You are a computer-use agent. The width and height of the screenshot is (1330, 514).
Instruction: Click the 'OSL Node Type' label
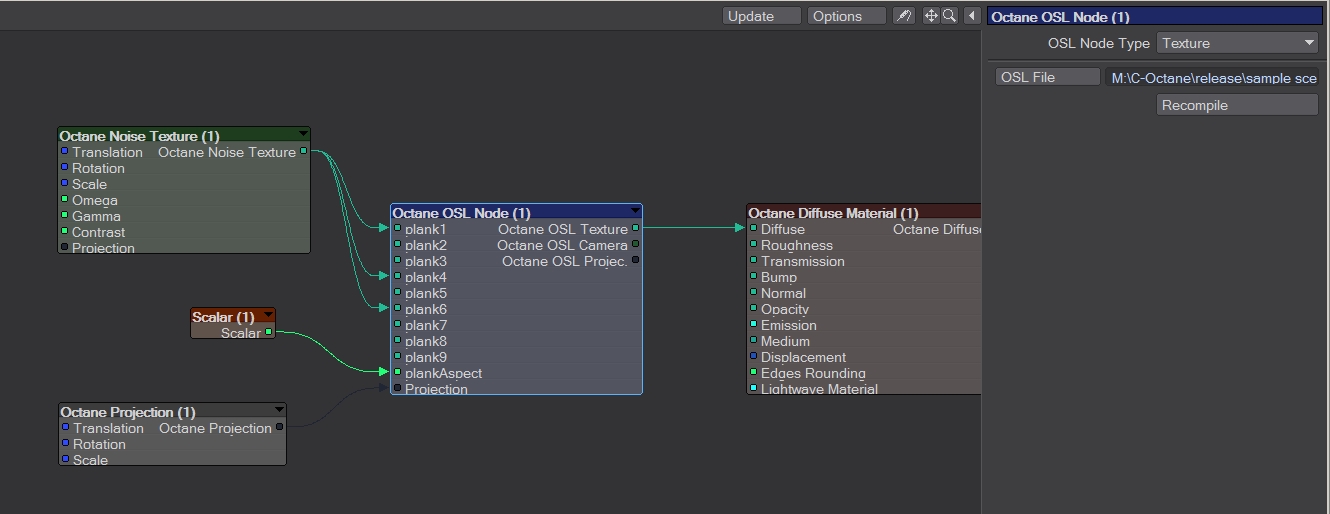[x=1099, y=43]
